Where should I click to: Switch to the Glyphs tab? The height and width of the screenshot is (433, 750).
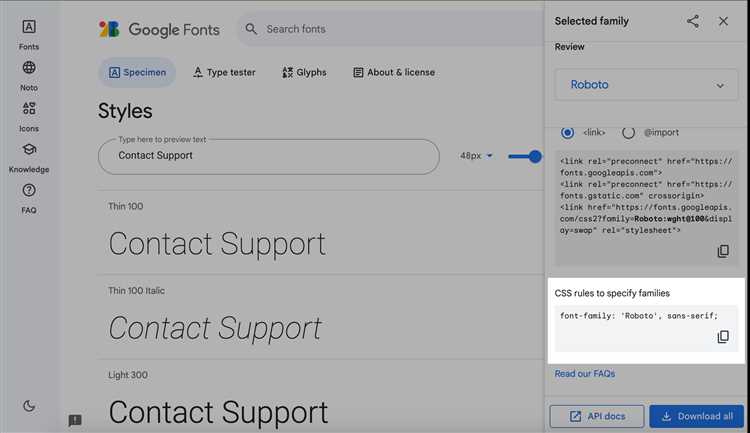click(x=304, y=72)
